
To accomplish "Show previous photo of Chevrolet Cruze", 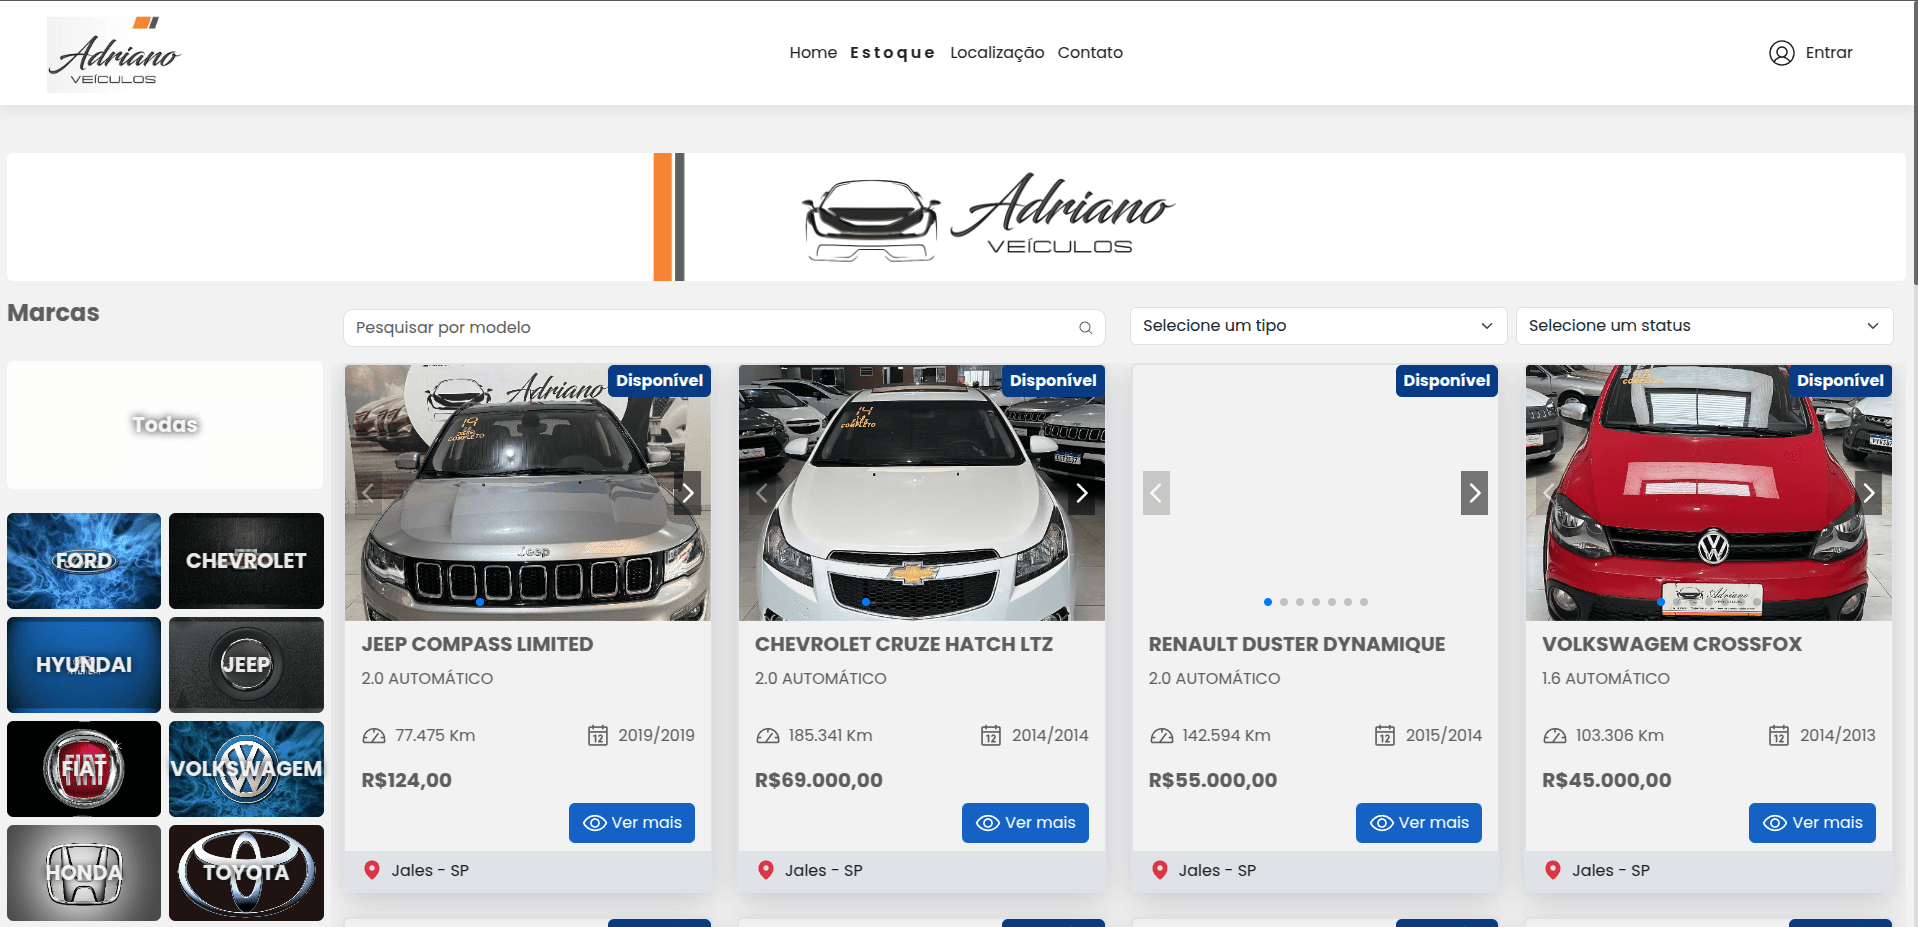I will [763, 493].
